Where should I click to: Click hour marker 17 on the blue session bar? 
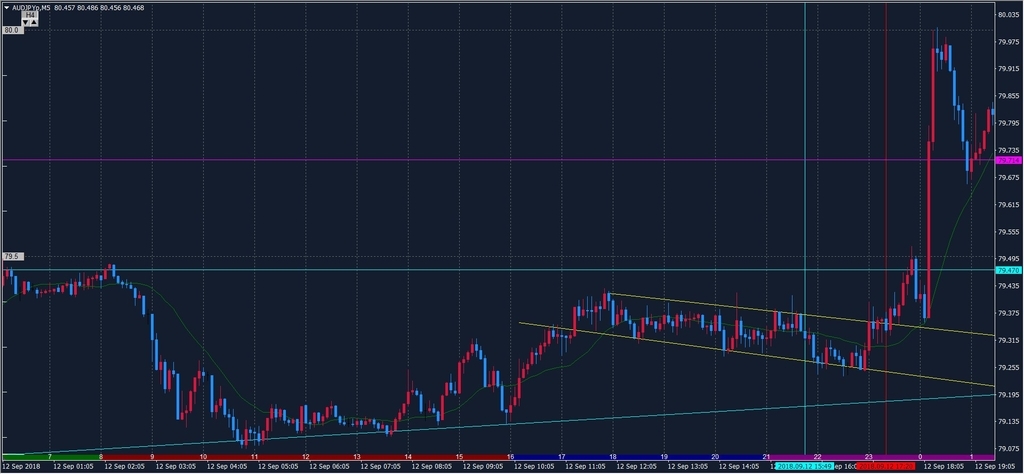click(561, 456)
